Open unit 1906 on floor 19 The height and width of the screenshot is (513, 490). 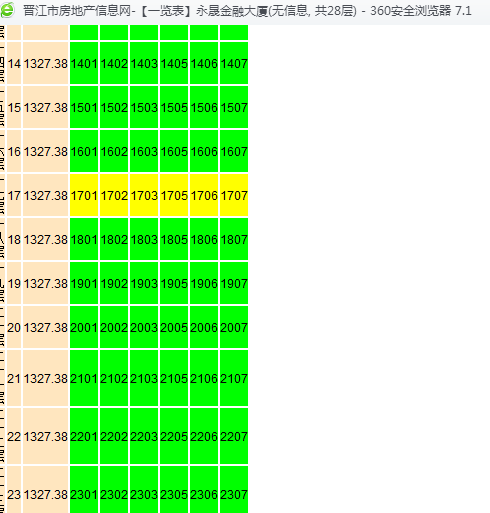click(x=204, y=283)
